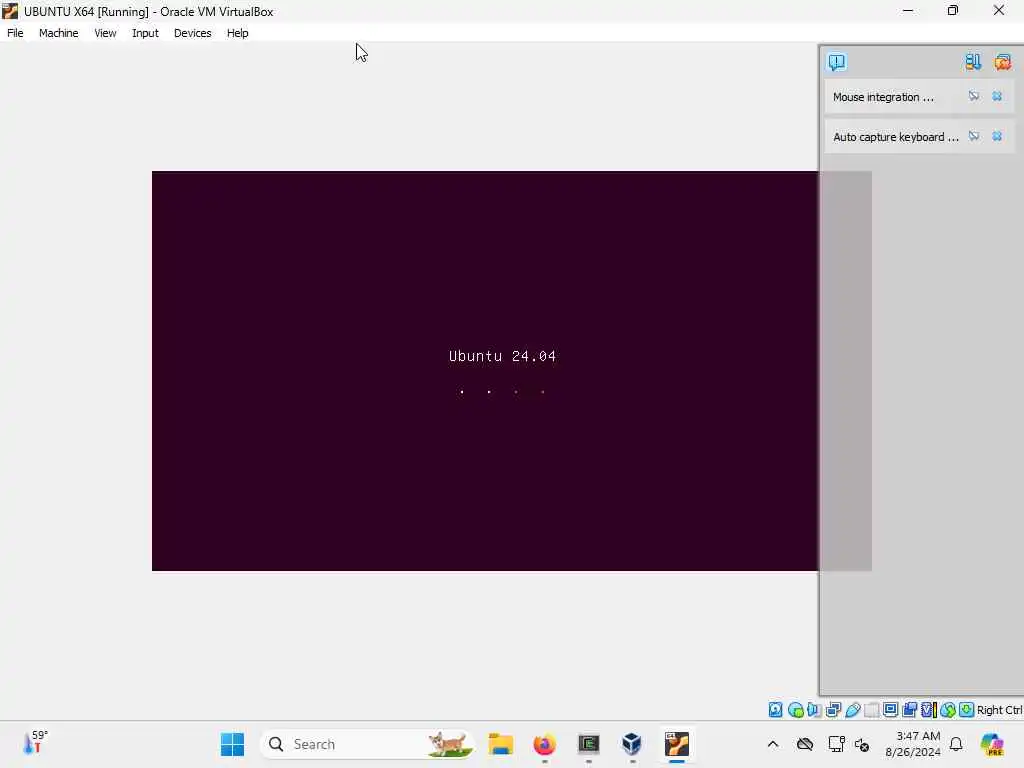Open the Devices menu
The height and width of the screenshot is (768, 1024).
(193, 33)
